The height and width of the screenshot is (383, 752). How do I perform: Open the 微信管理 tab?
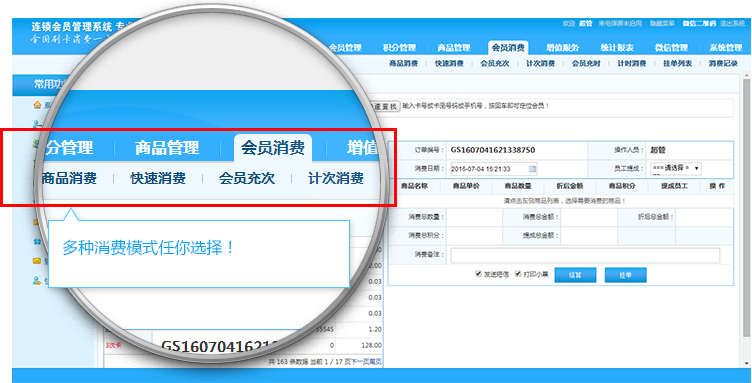(672, 47)
